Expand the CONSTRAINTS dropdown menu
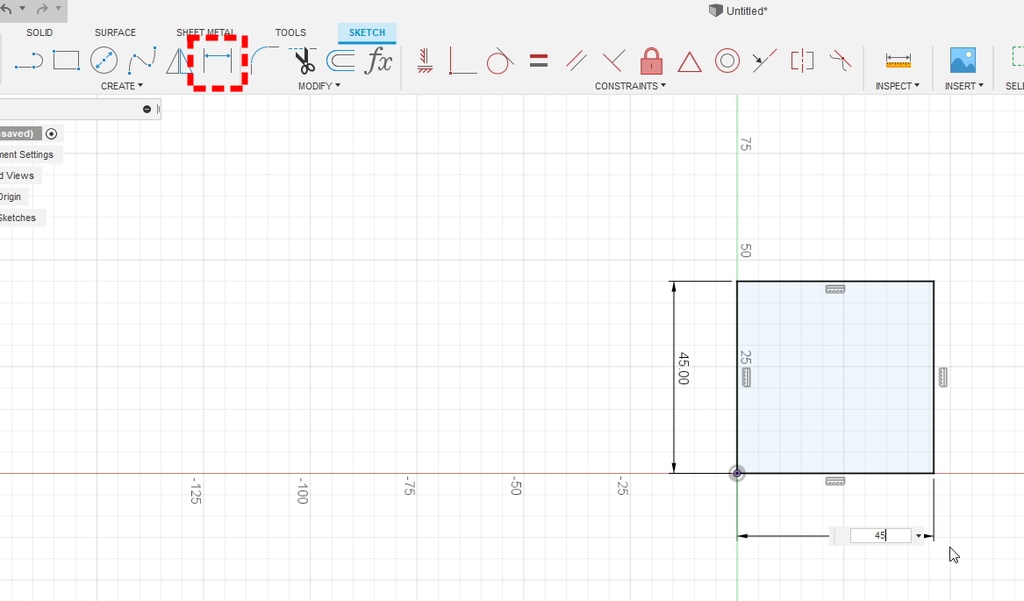The width and height of the screenshot is (1024, 601). [630, 86]
